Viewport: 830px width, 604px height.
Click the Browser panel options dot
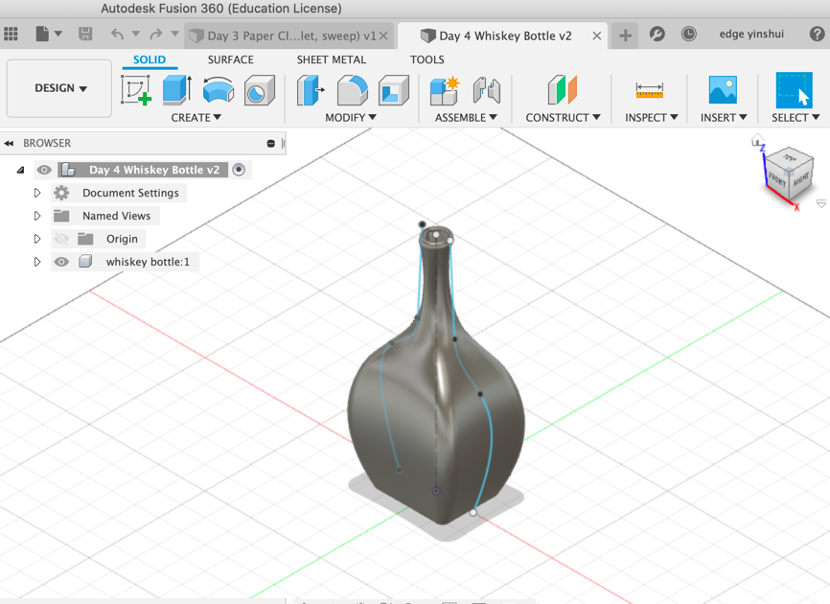point(270,143)
